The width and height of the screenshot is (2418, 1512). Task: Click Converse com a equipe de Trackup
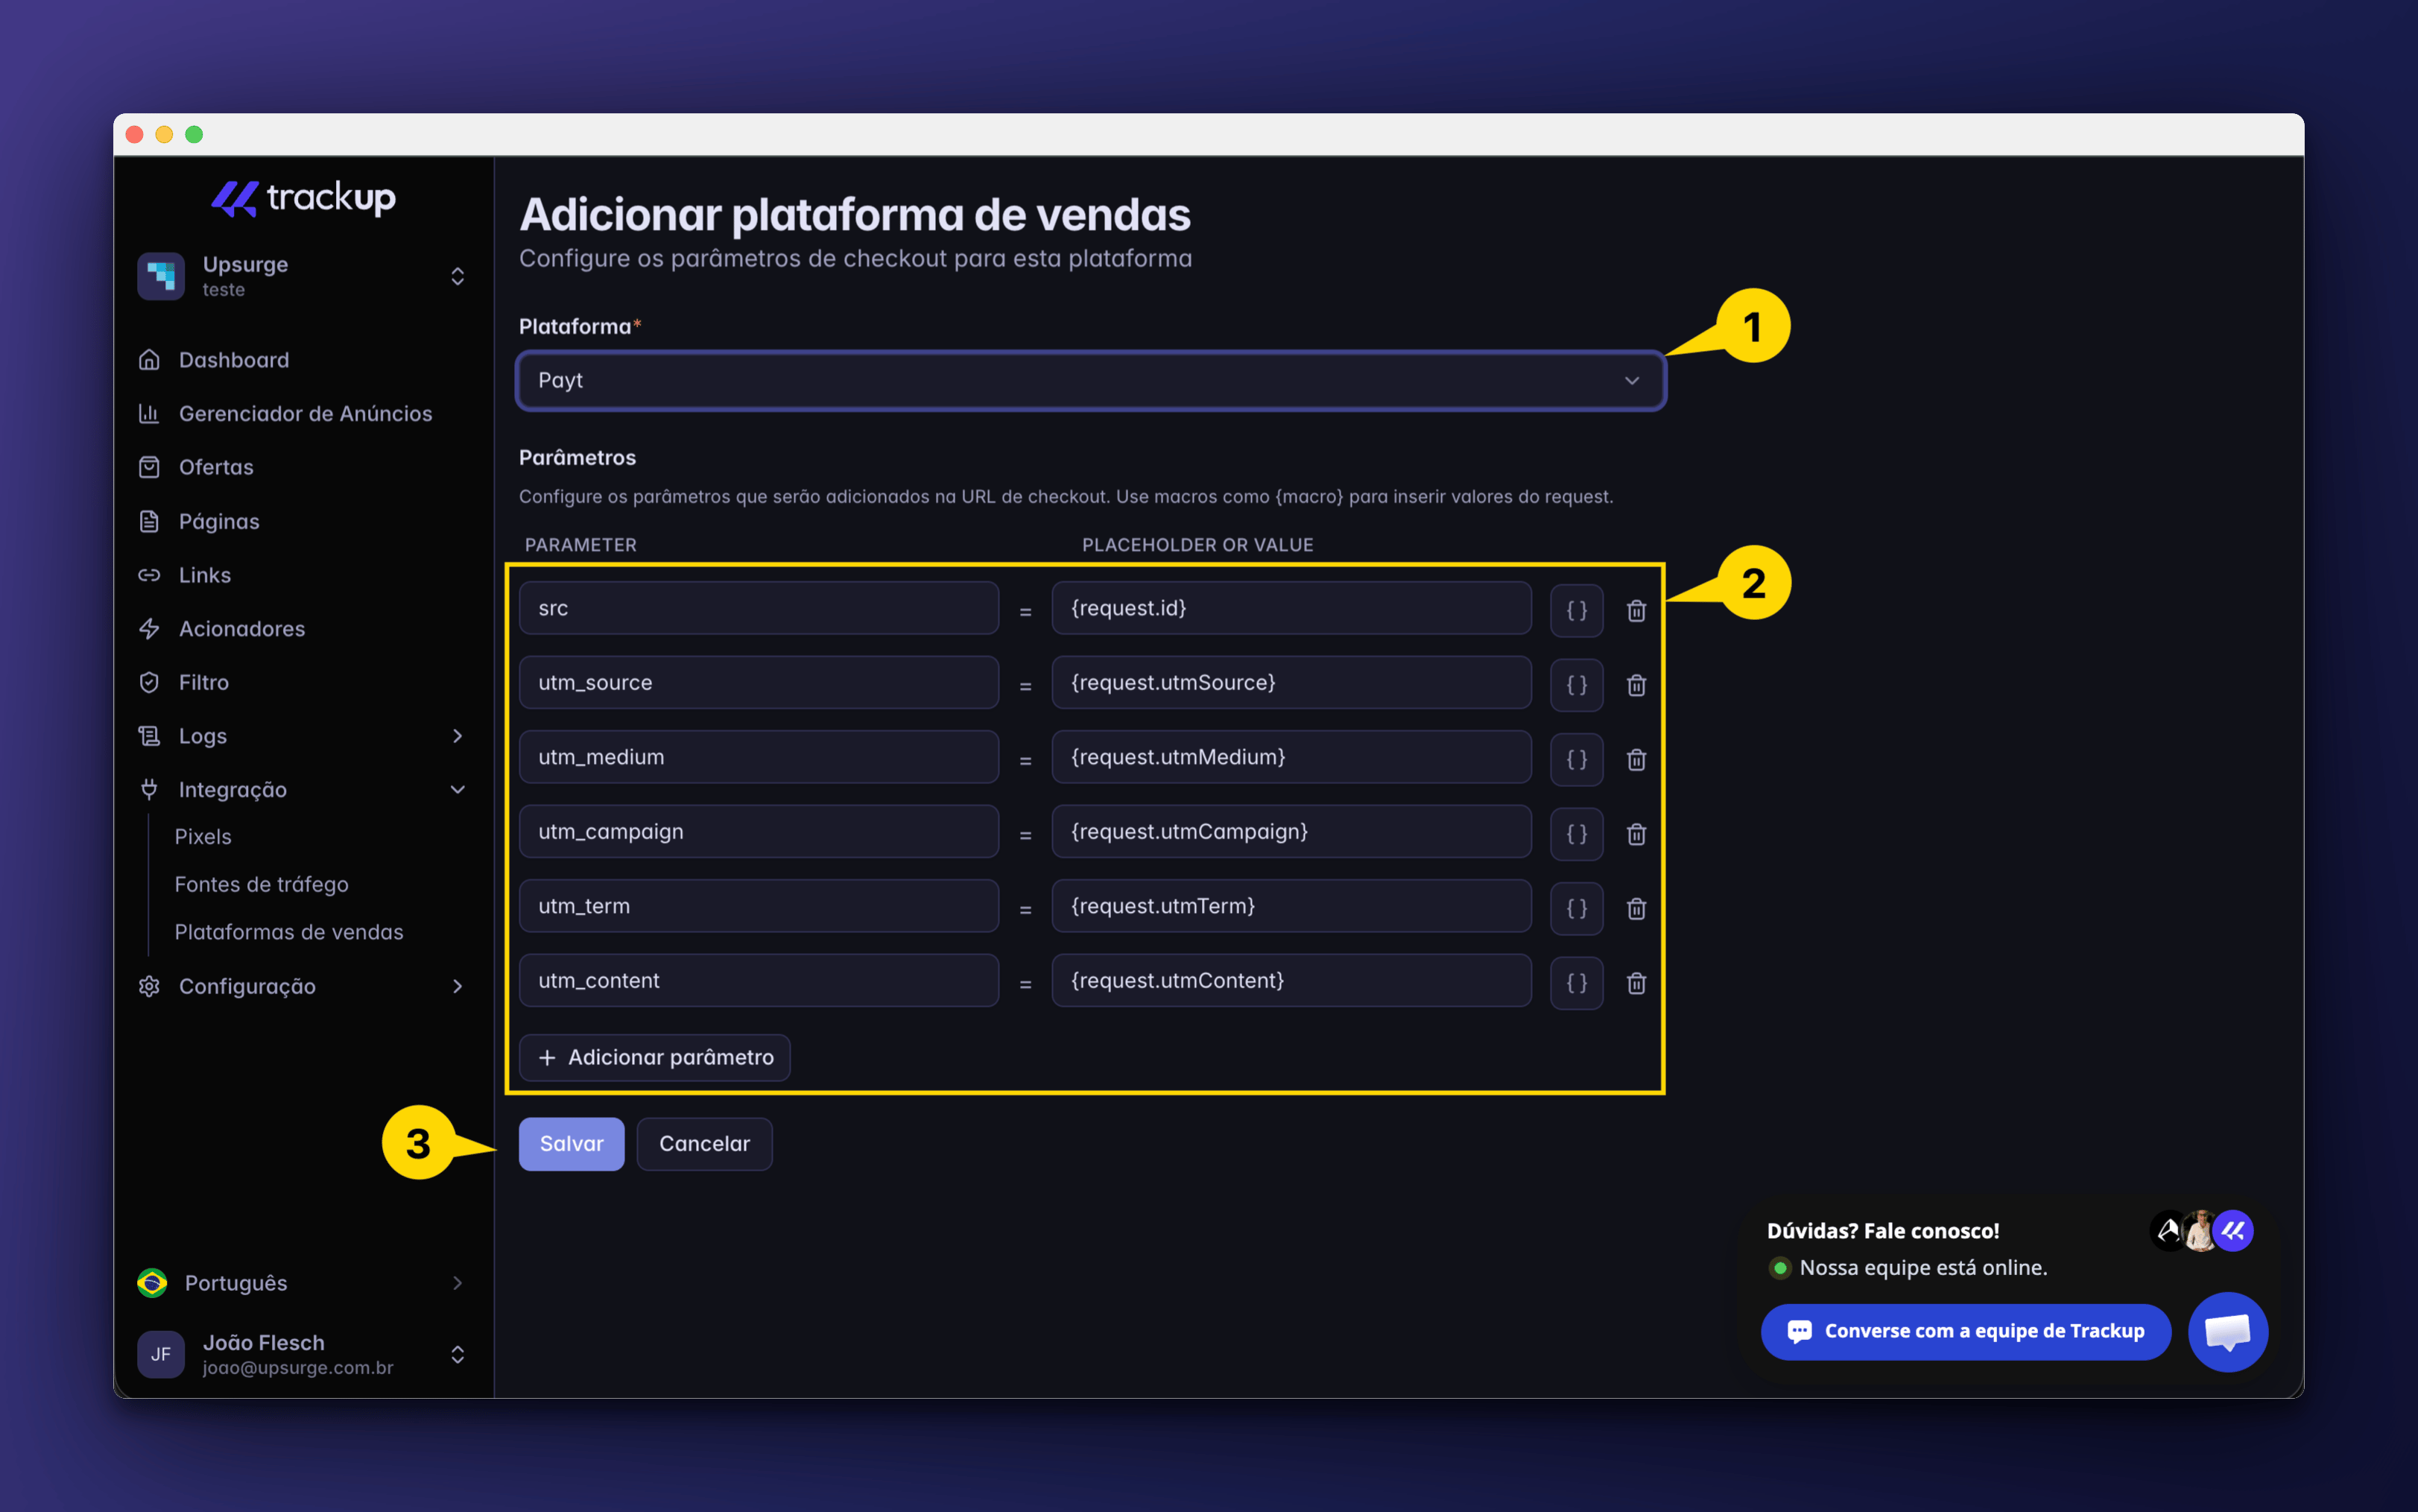1965,1331
